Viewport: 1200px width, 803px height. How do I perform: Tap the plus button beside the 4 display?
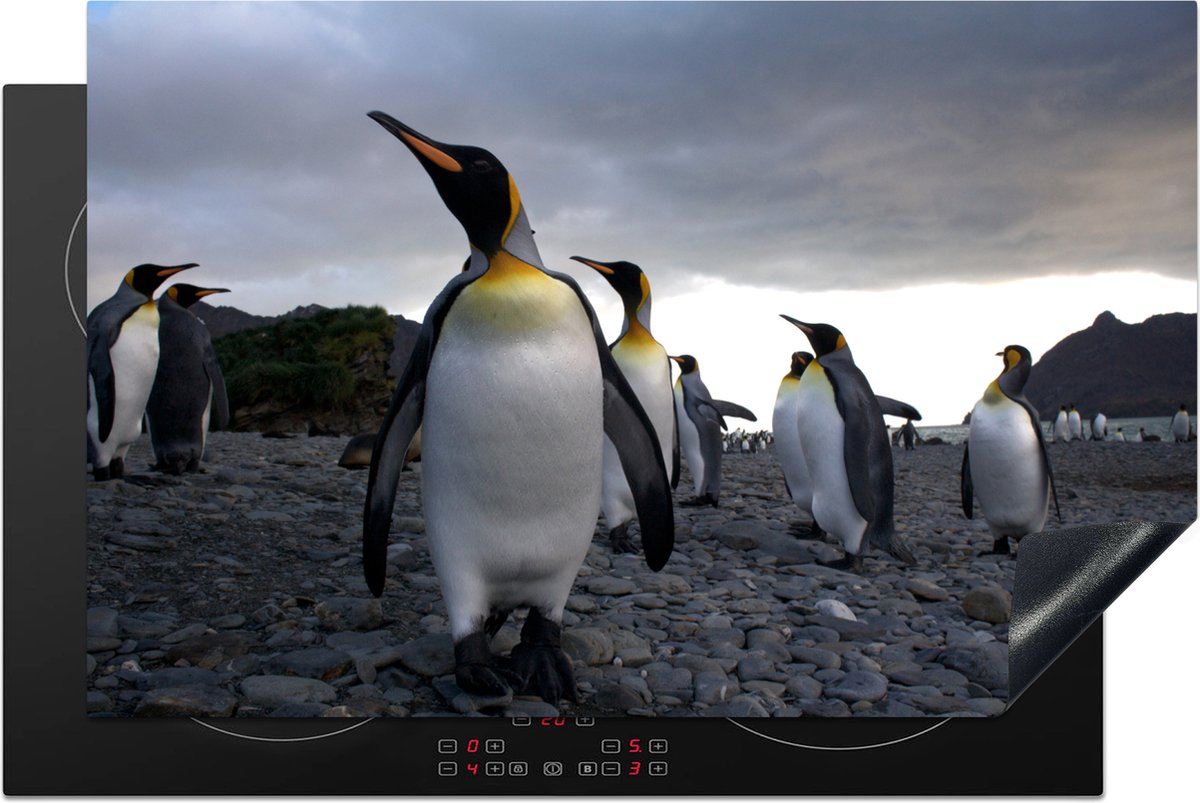click(x=495, y=769)
